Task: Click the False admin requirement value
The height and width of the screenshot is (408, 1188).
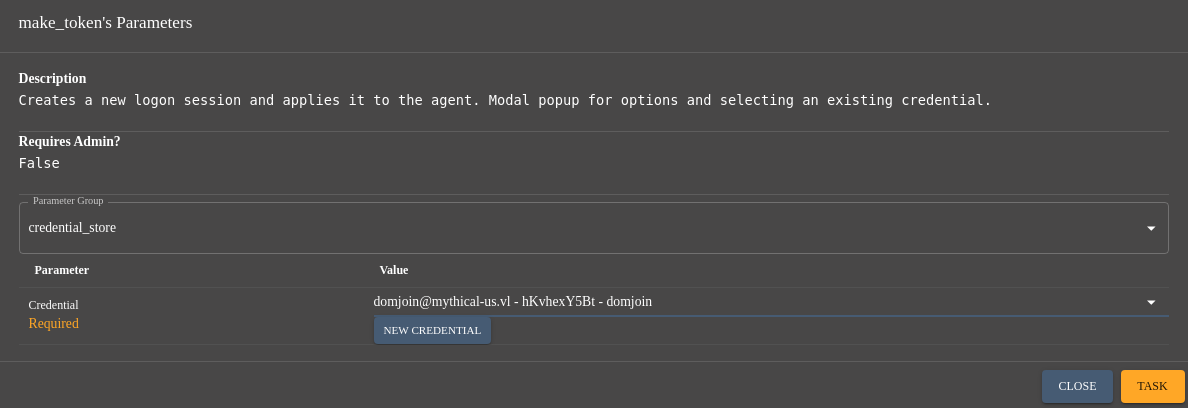Action: coord(39,164)
